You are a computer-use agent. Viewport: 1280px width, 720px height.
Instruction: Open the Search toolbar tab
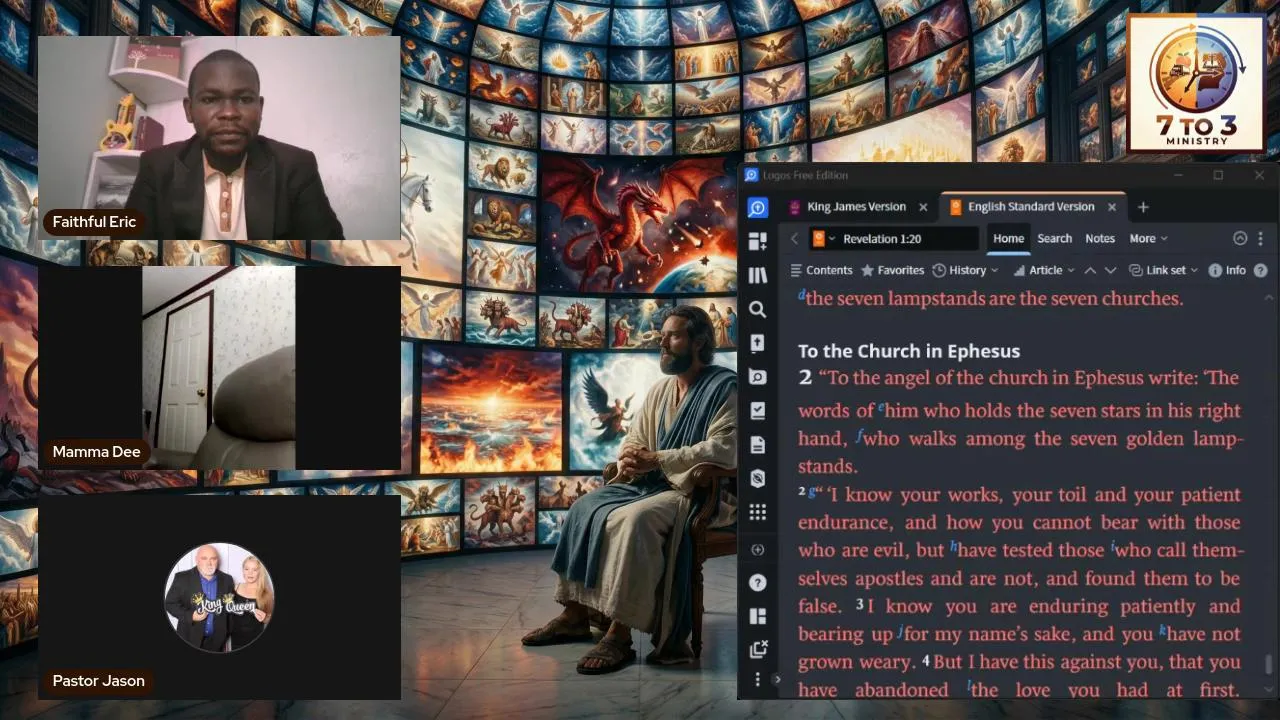click(x=1054, y=239)
